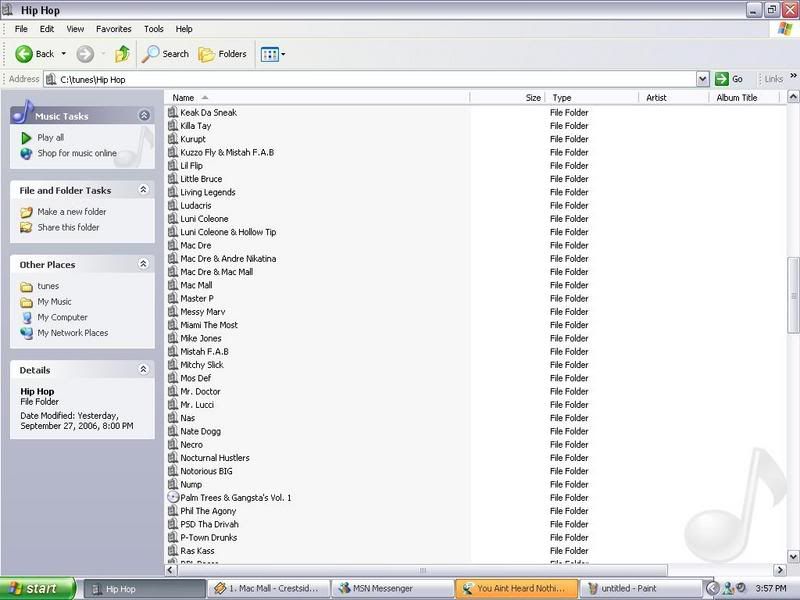Click the Forward arrow icon
This screenshot has height=600, width=800.
pos(85,54)
